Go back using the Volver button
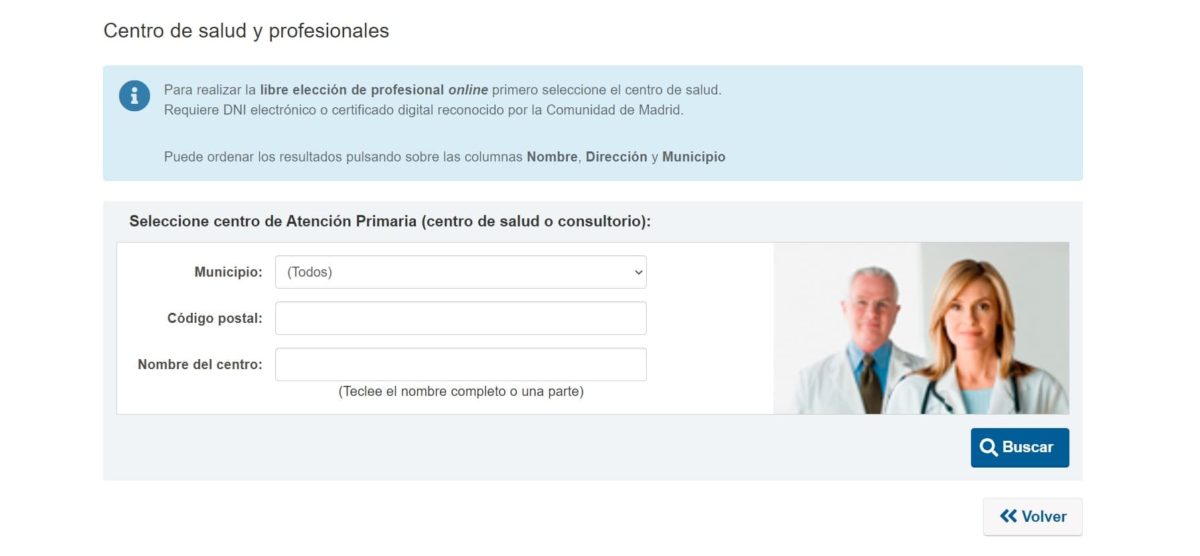This screenshot has width=1200, height=556. (1032, 517)
